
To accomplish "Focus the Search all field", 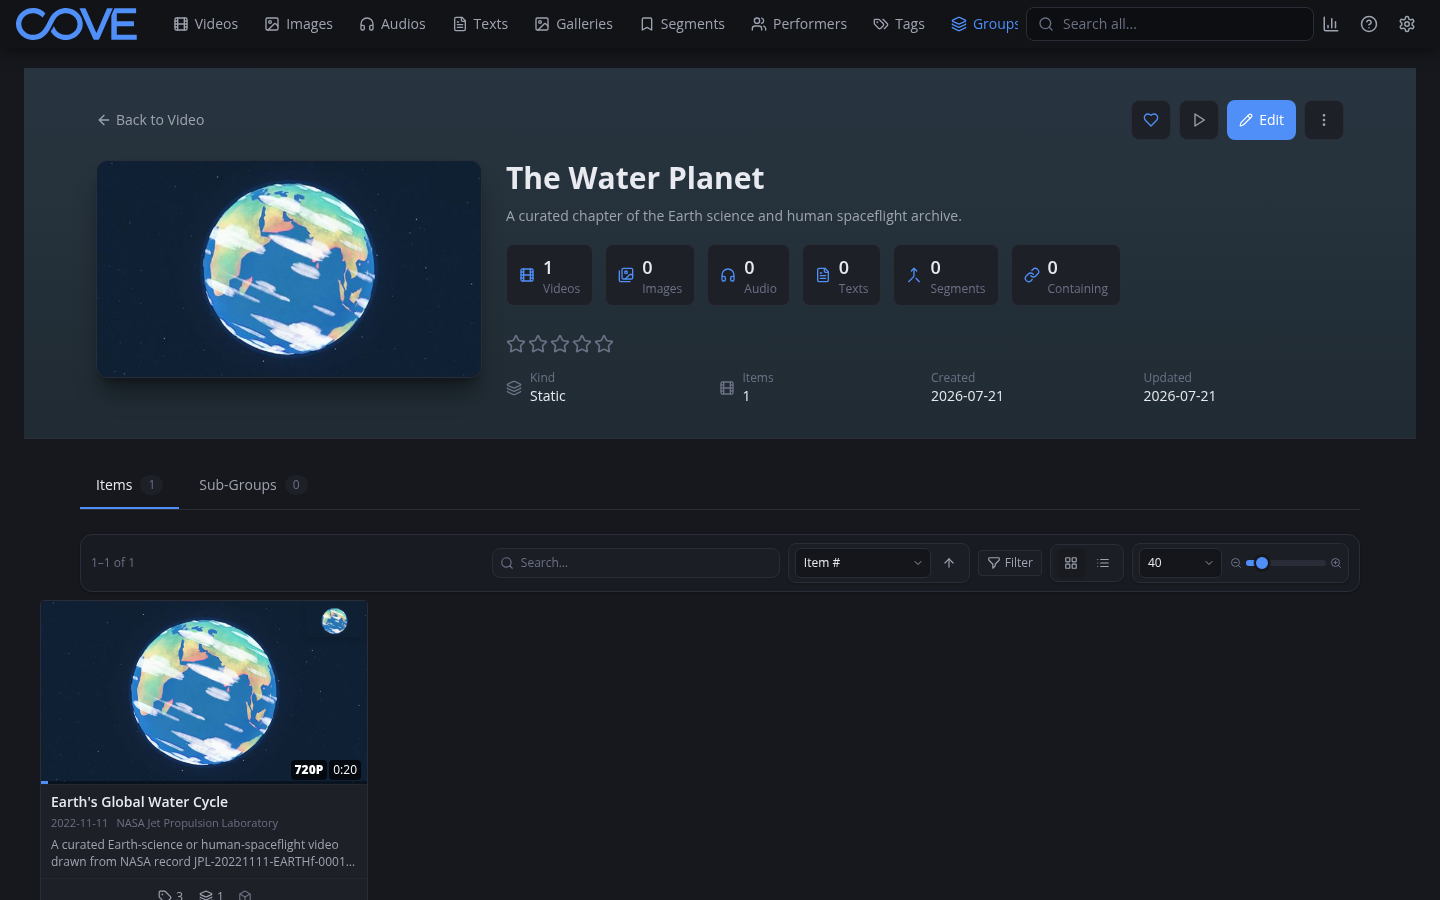I will click(x=1170, y=24).
